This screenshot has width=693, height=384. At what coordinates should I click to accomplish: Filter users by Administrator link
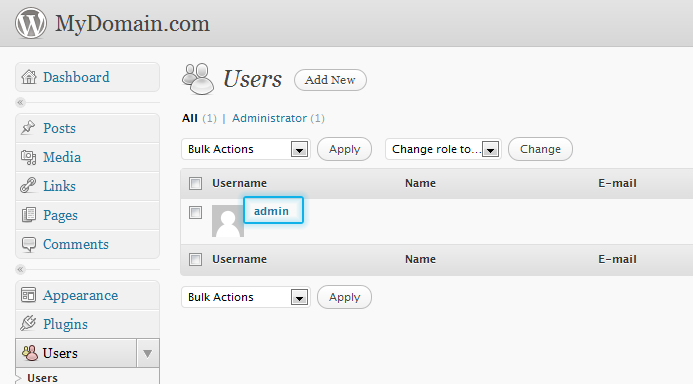pyautogui.click(x=269, y=118)
